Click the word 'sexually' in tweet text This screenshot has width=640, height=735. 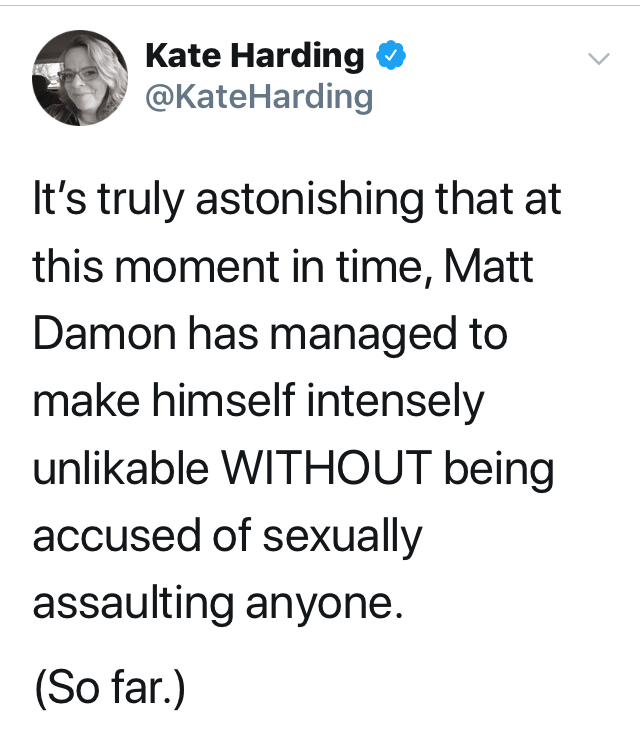343,538
